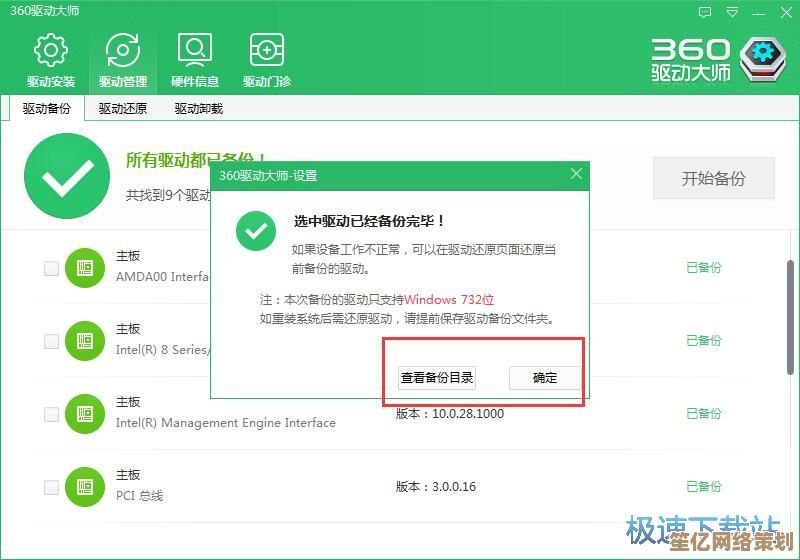Click the 版本：10.0.28.1000 text
800x560 pixels.
coord(449,414)
